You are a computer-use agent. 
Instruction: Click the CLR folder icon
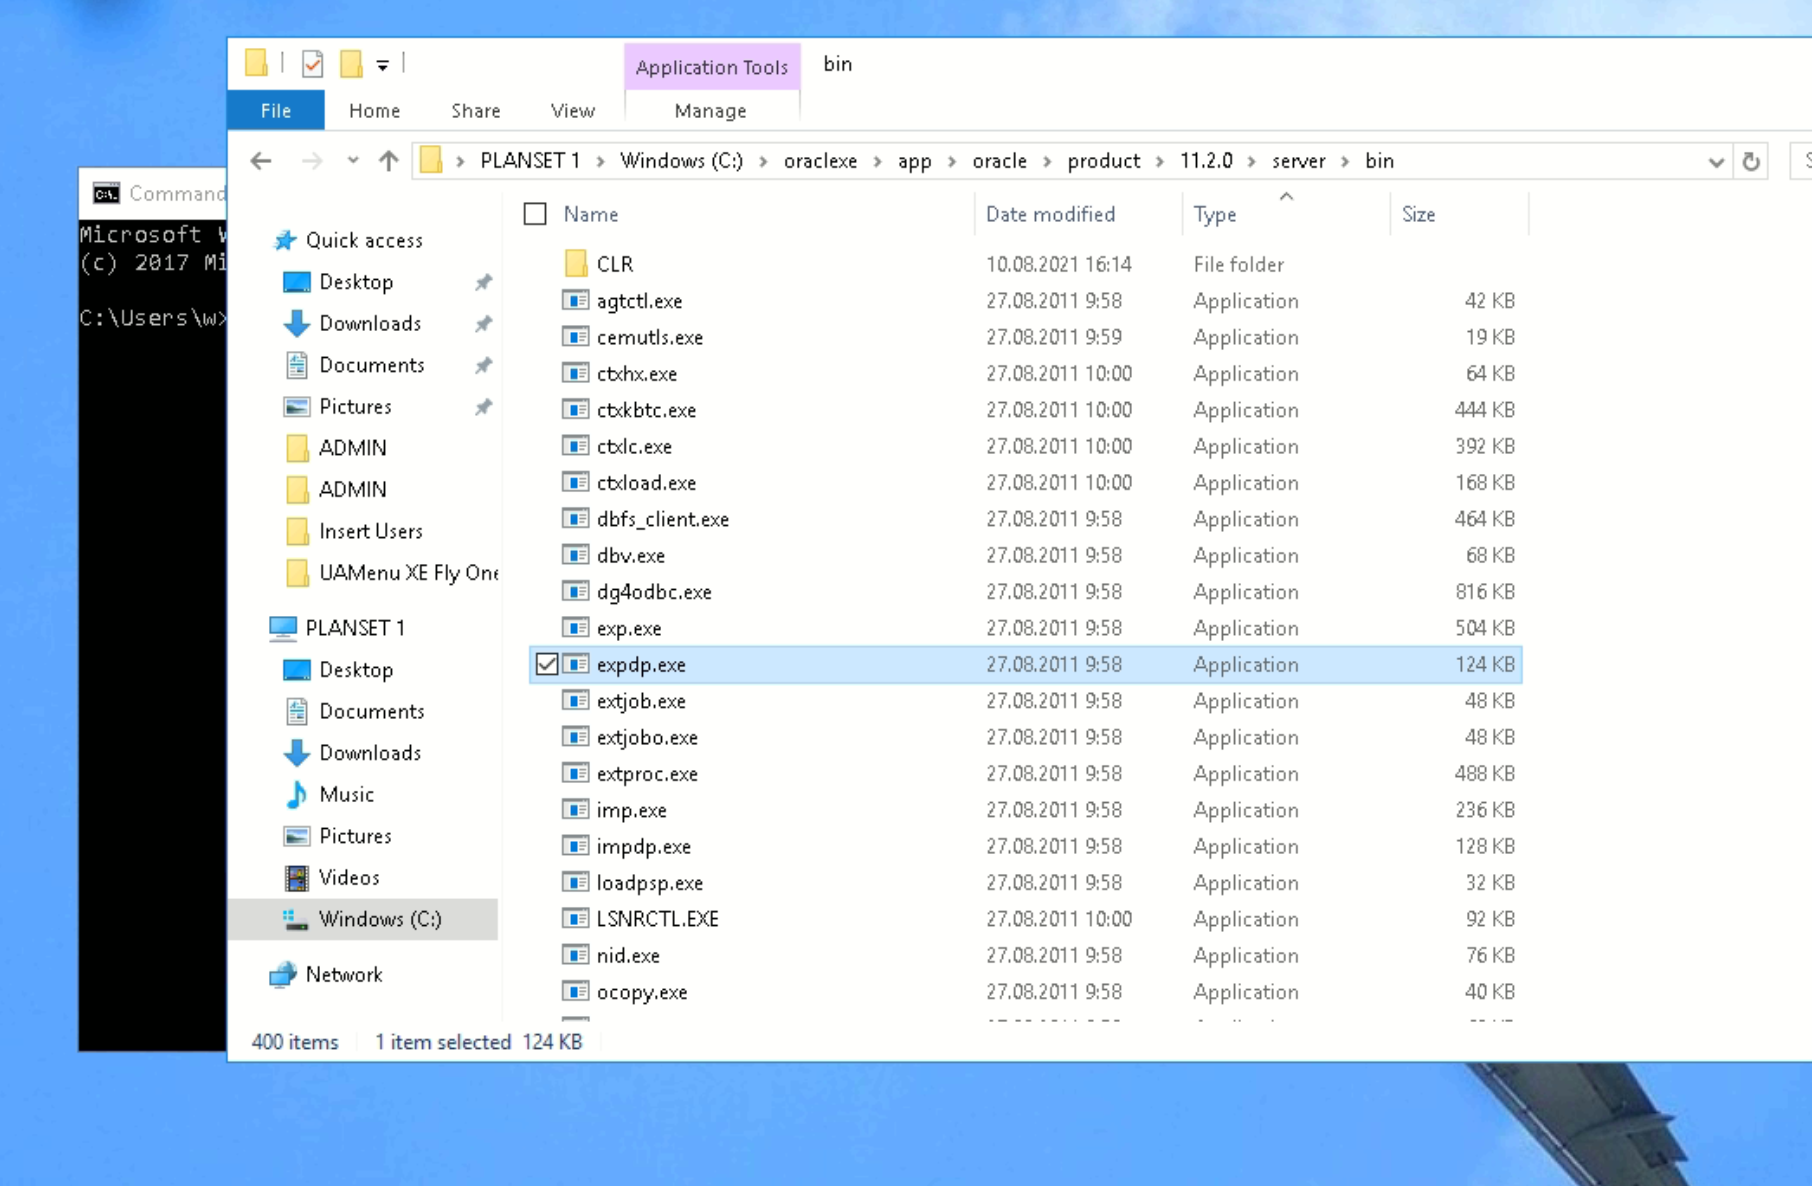[x=575, y=264]
